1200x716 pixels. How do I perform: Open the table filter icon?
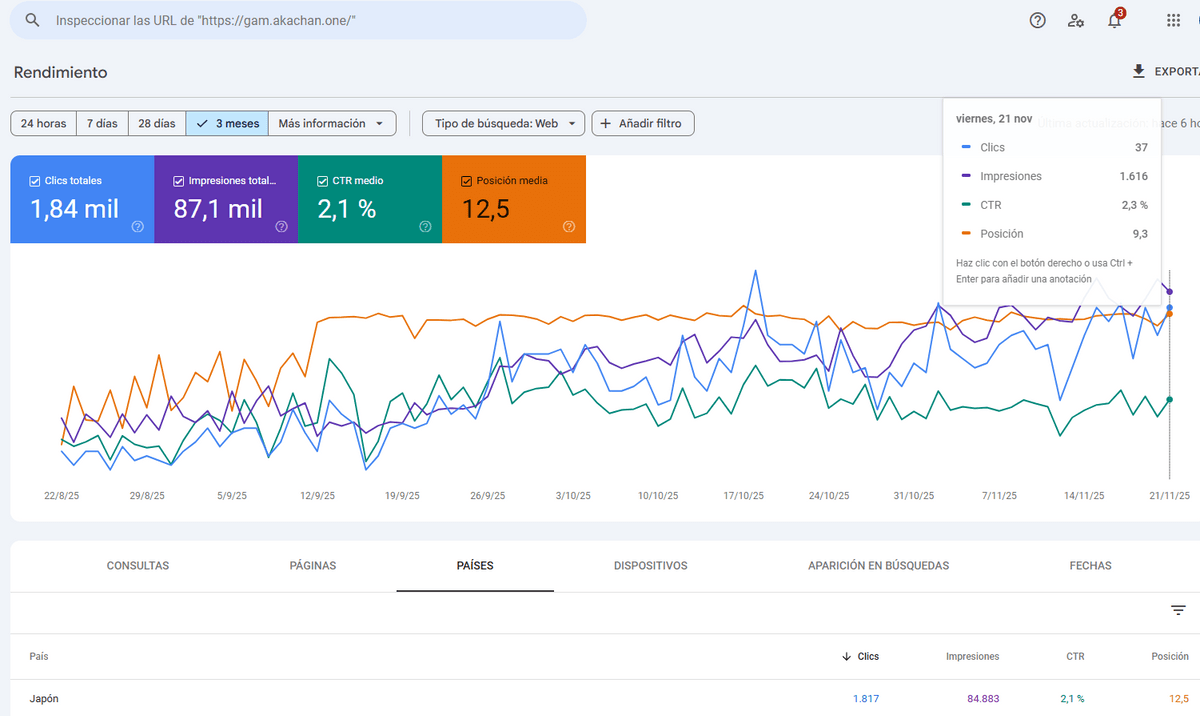pyautogui.click(x=1178, y=610)
